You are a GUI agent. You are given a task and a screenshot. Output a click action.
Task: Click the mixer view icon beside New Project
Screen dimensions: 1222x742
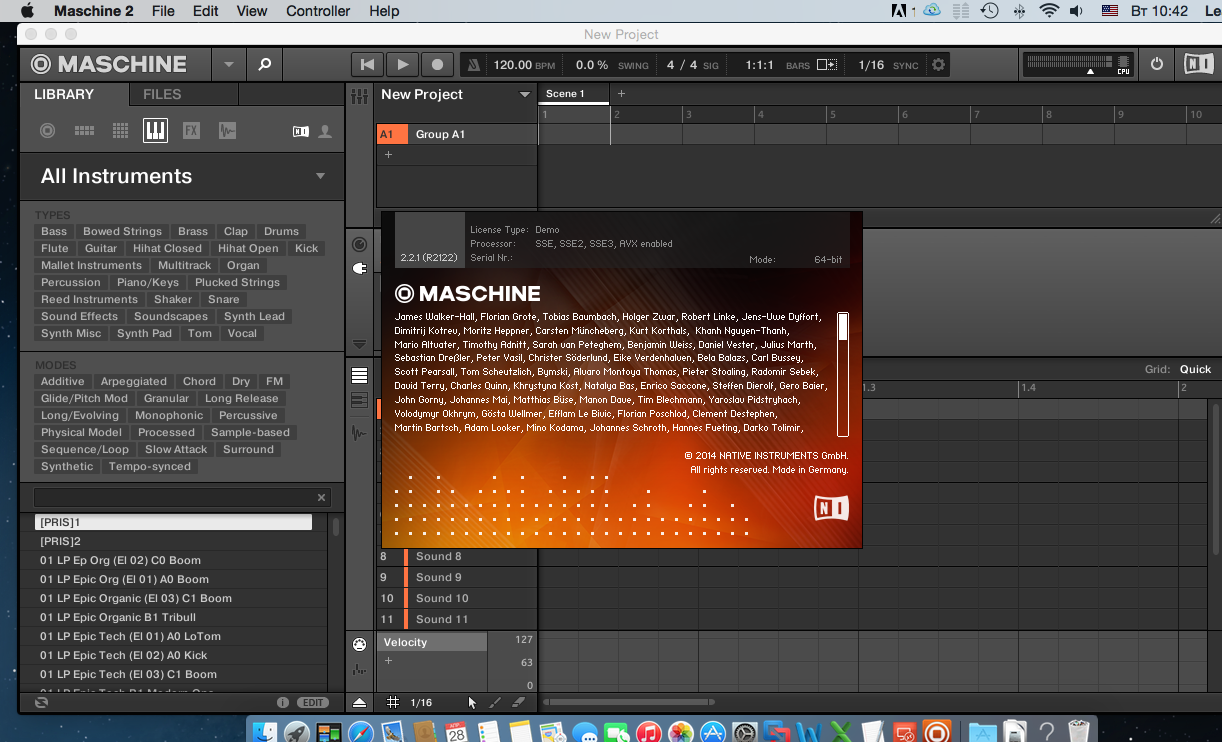(x=360, y=95)
